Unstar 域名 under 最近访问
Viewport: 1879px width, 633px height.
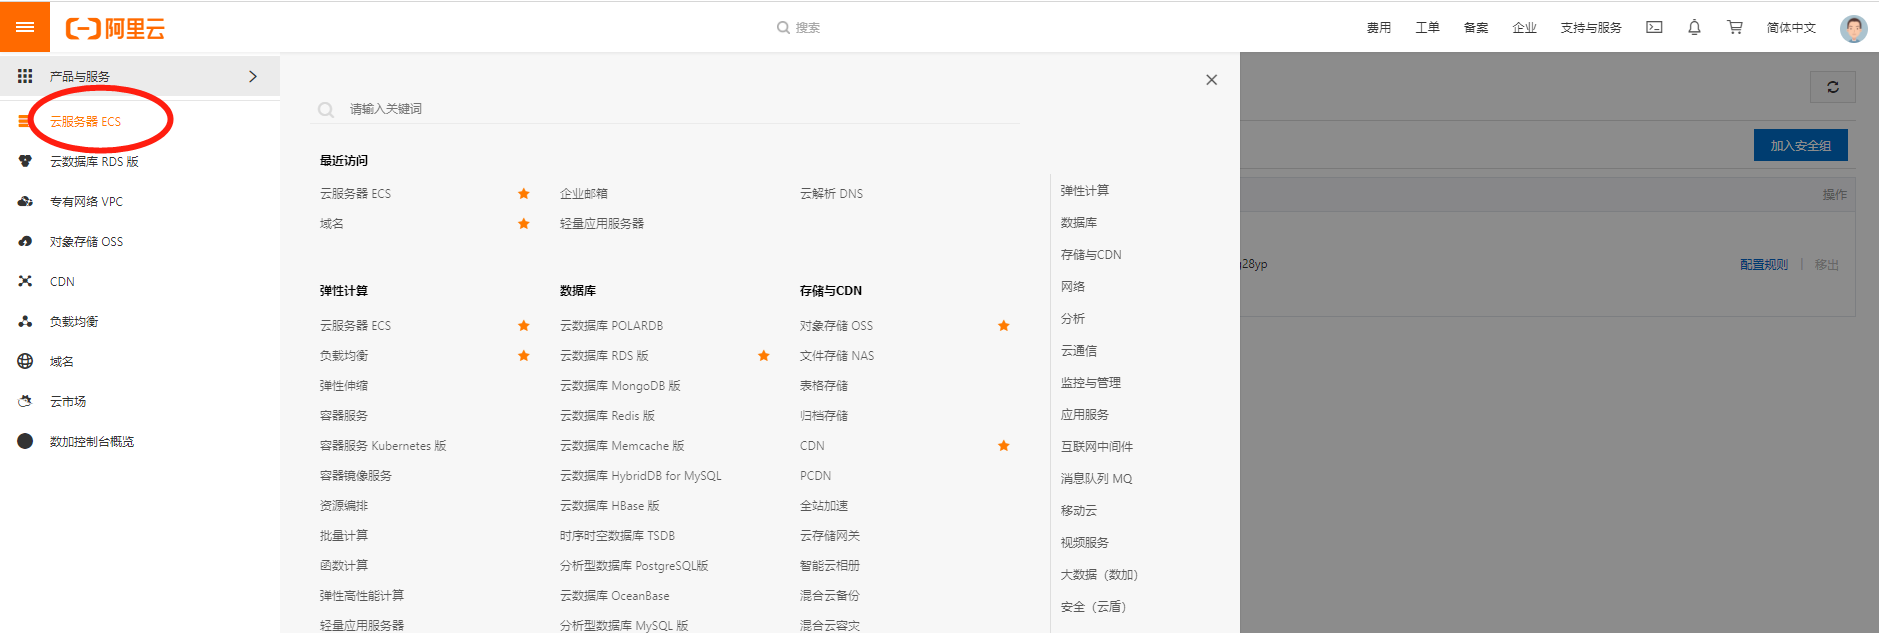coord(523,224)
